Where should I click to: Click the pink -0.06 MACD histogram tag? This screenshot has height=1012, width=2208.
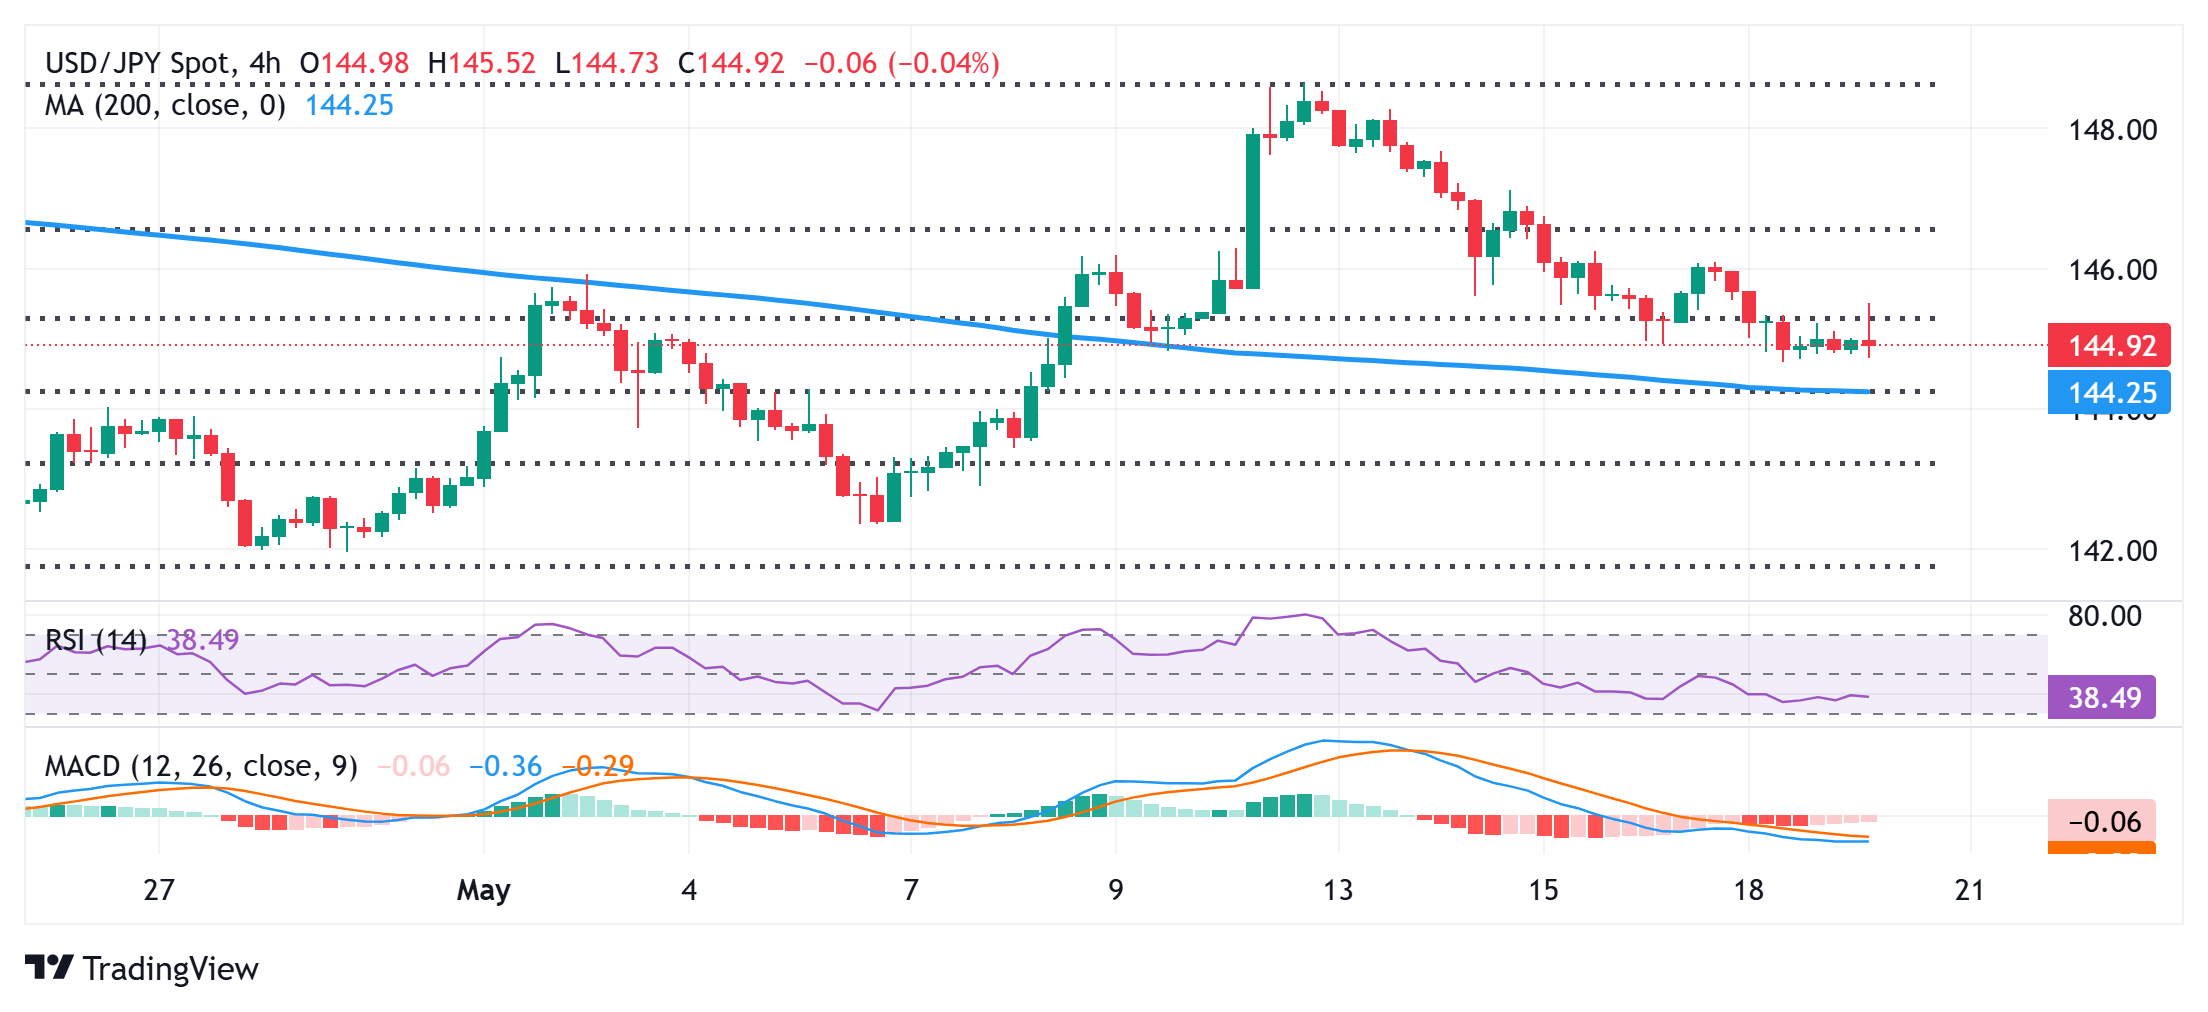coord(2102,822)
